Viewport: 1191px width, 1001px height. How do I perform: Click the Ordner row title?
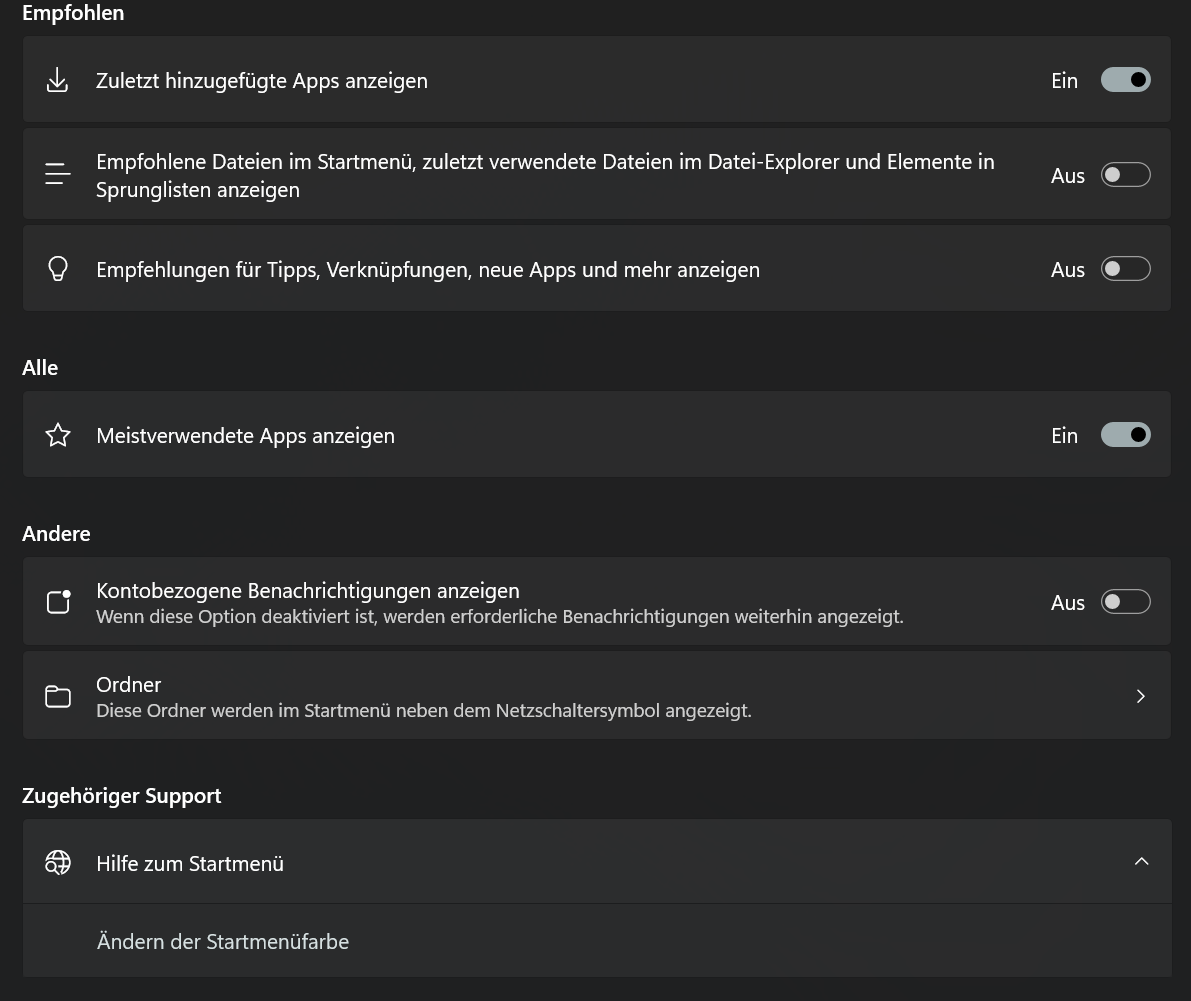(129, 685)
